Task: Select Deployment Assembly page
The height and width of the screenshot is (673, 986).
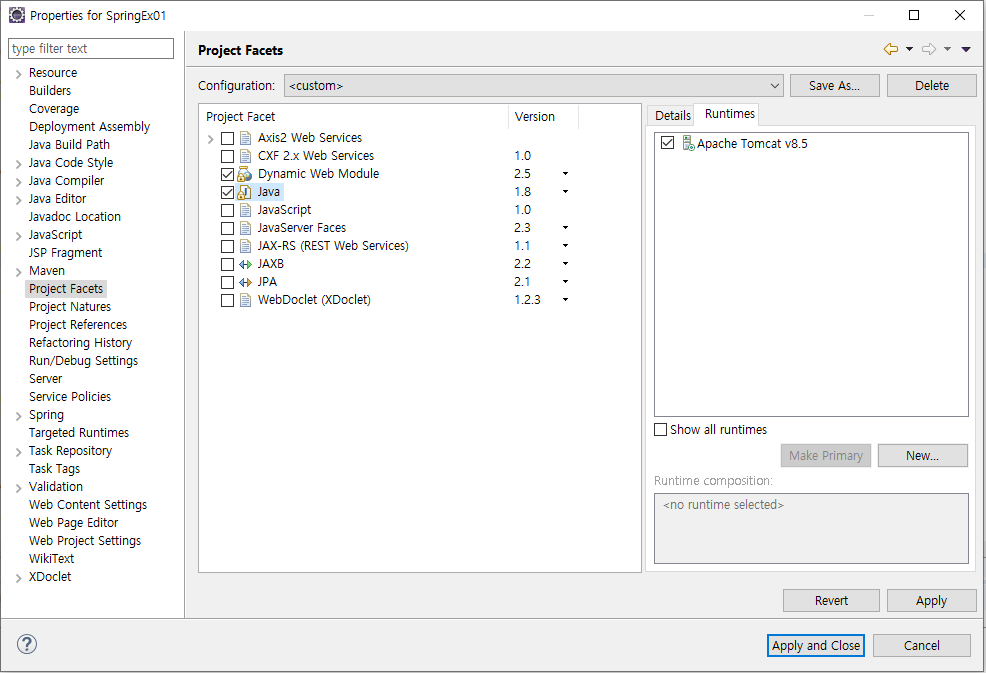Action: pyautogui.click(x=89, y=127)
